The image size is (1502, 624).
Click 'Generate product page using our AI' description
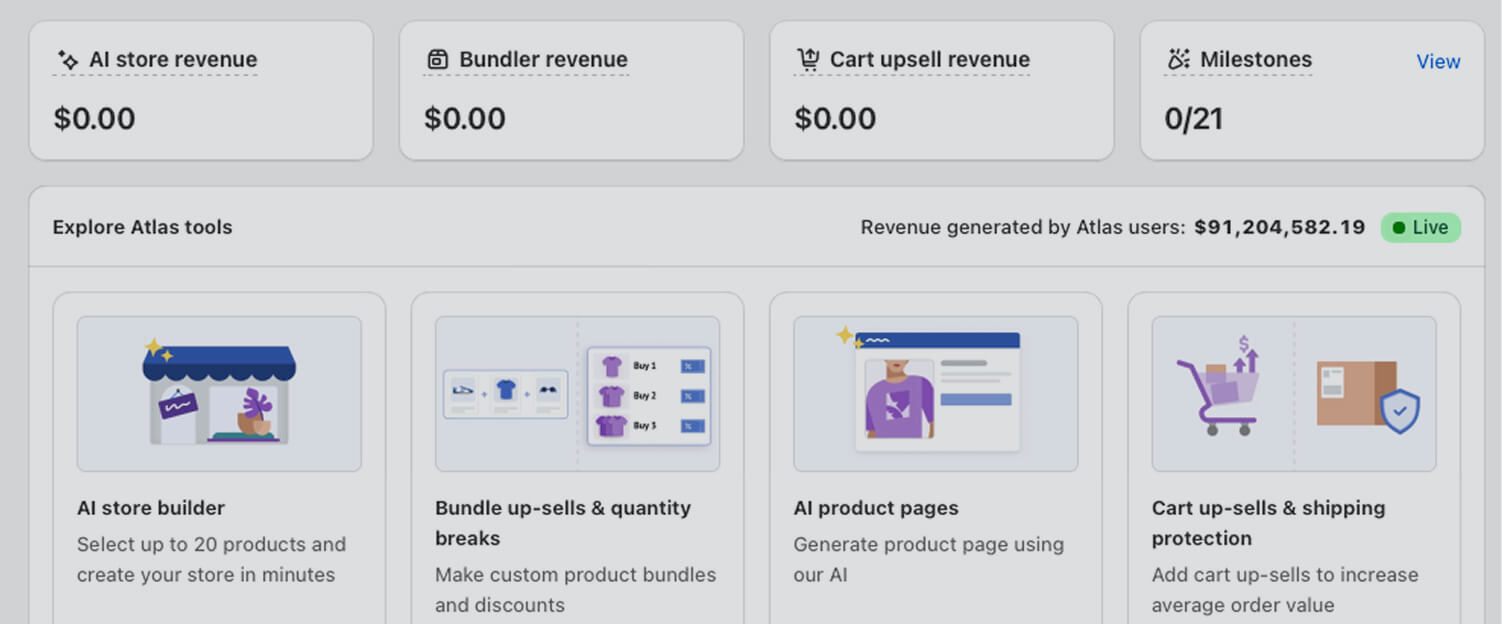(x=929, y=560)
